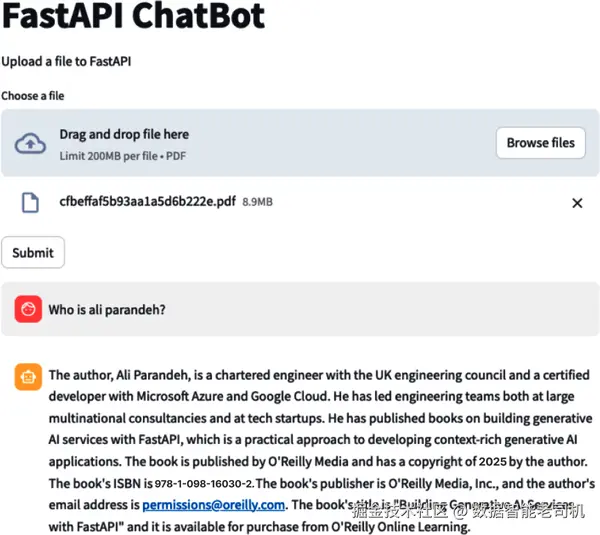Image resolution: width=600 pixels, height=535 pixels.
Task: Click the watermark text at bottom right
Action: pos(468,511)
